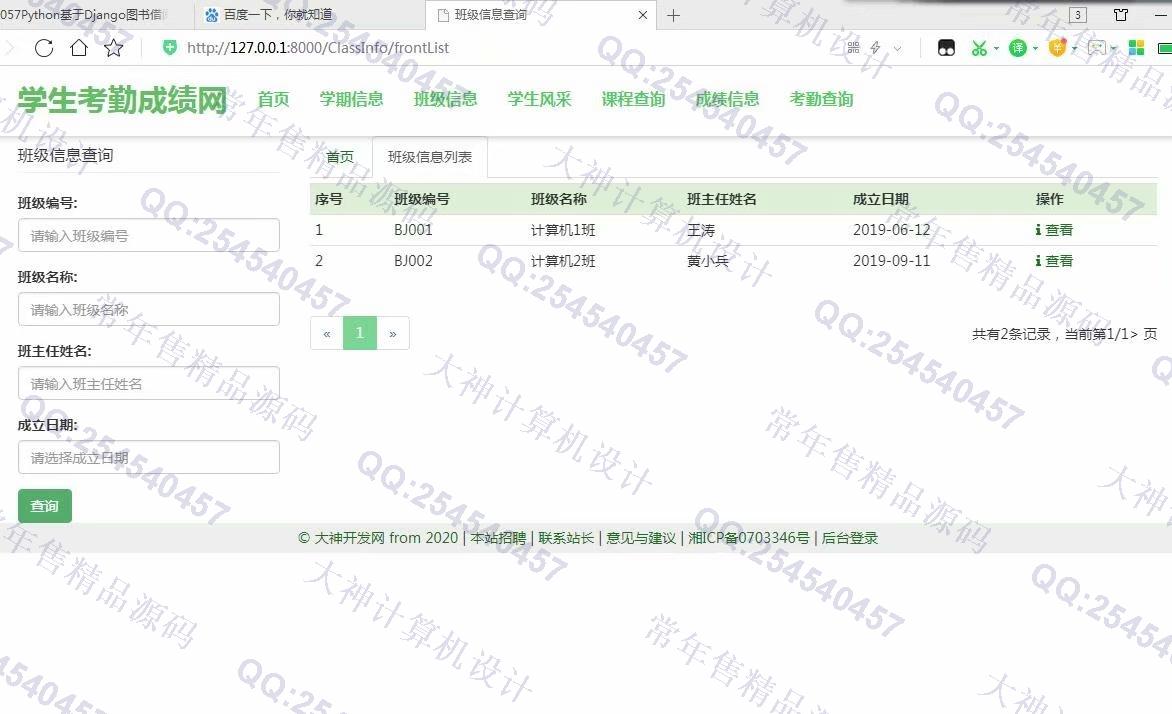
Task: View details of class BJ002
Action: (x=1054, y=261)
